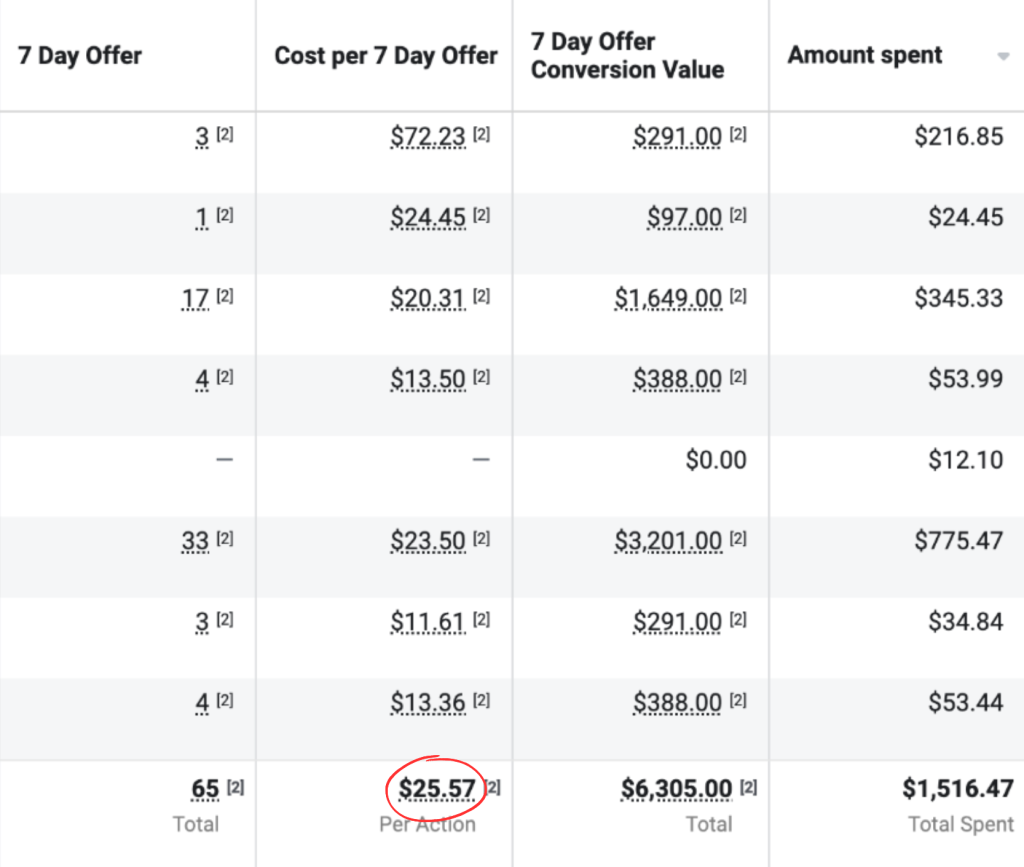The image size is (1024, 867).
Task: Open footnote [2] beside the 65 total
Action: tap(235, 788)
